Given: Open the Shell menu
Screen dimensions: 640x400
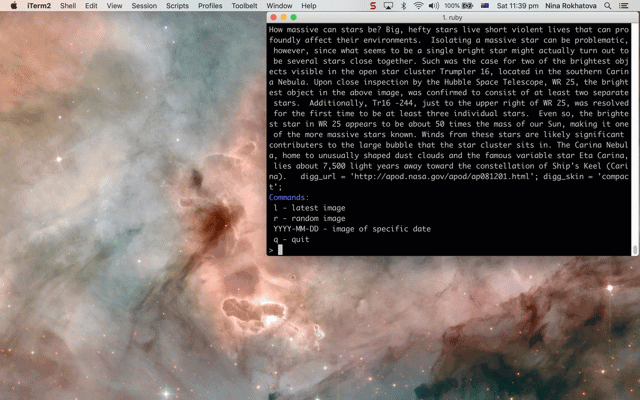Looking at the screenshot, I should pos(68,6).
